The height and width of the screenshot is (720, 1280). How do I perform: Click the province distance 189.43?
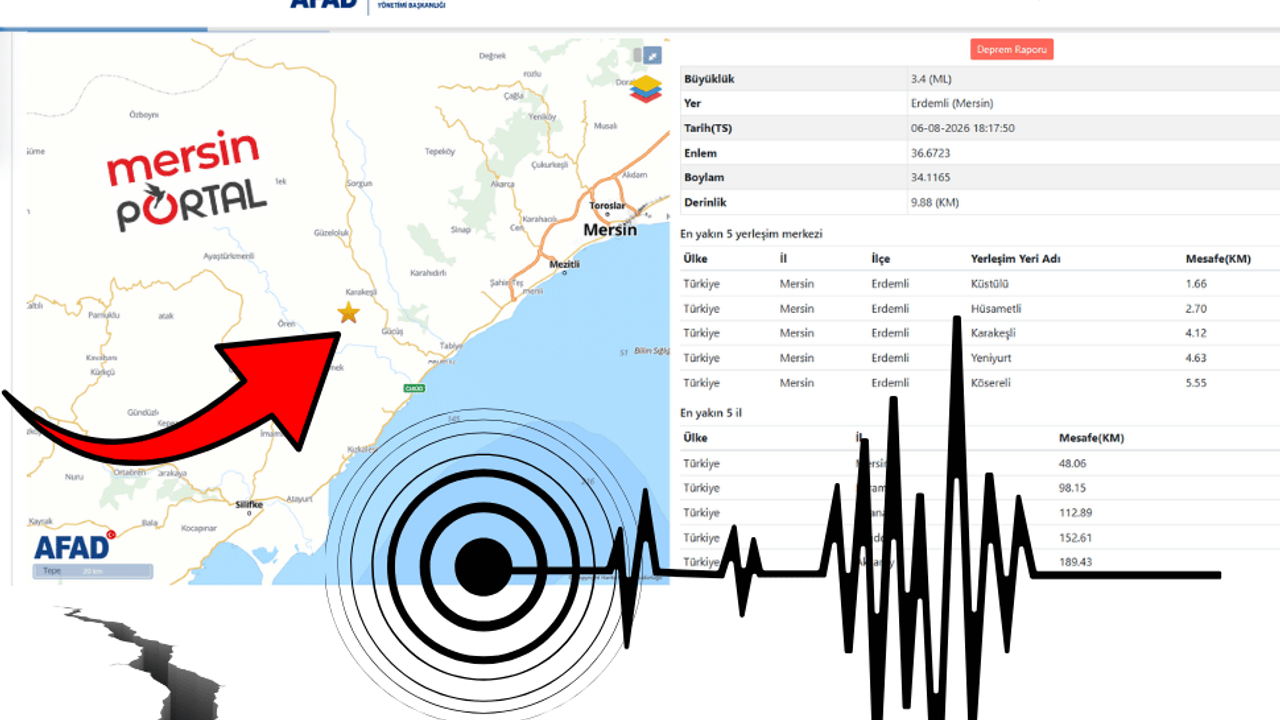point(1075,562)
